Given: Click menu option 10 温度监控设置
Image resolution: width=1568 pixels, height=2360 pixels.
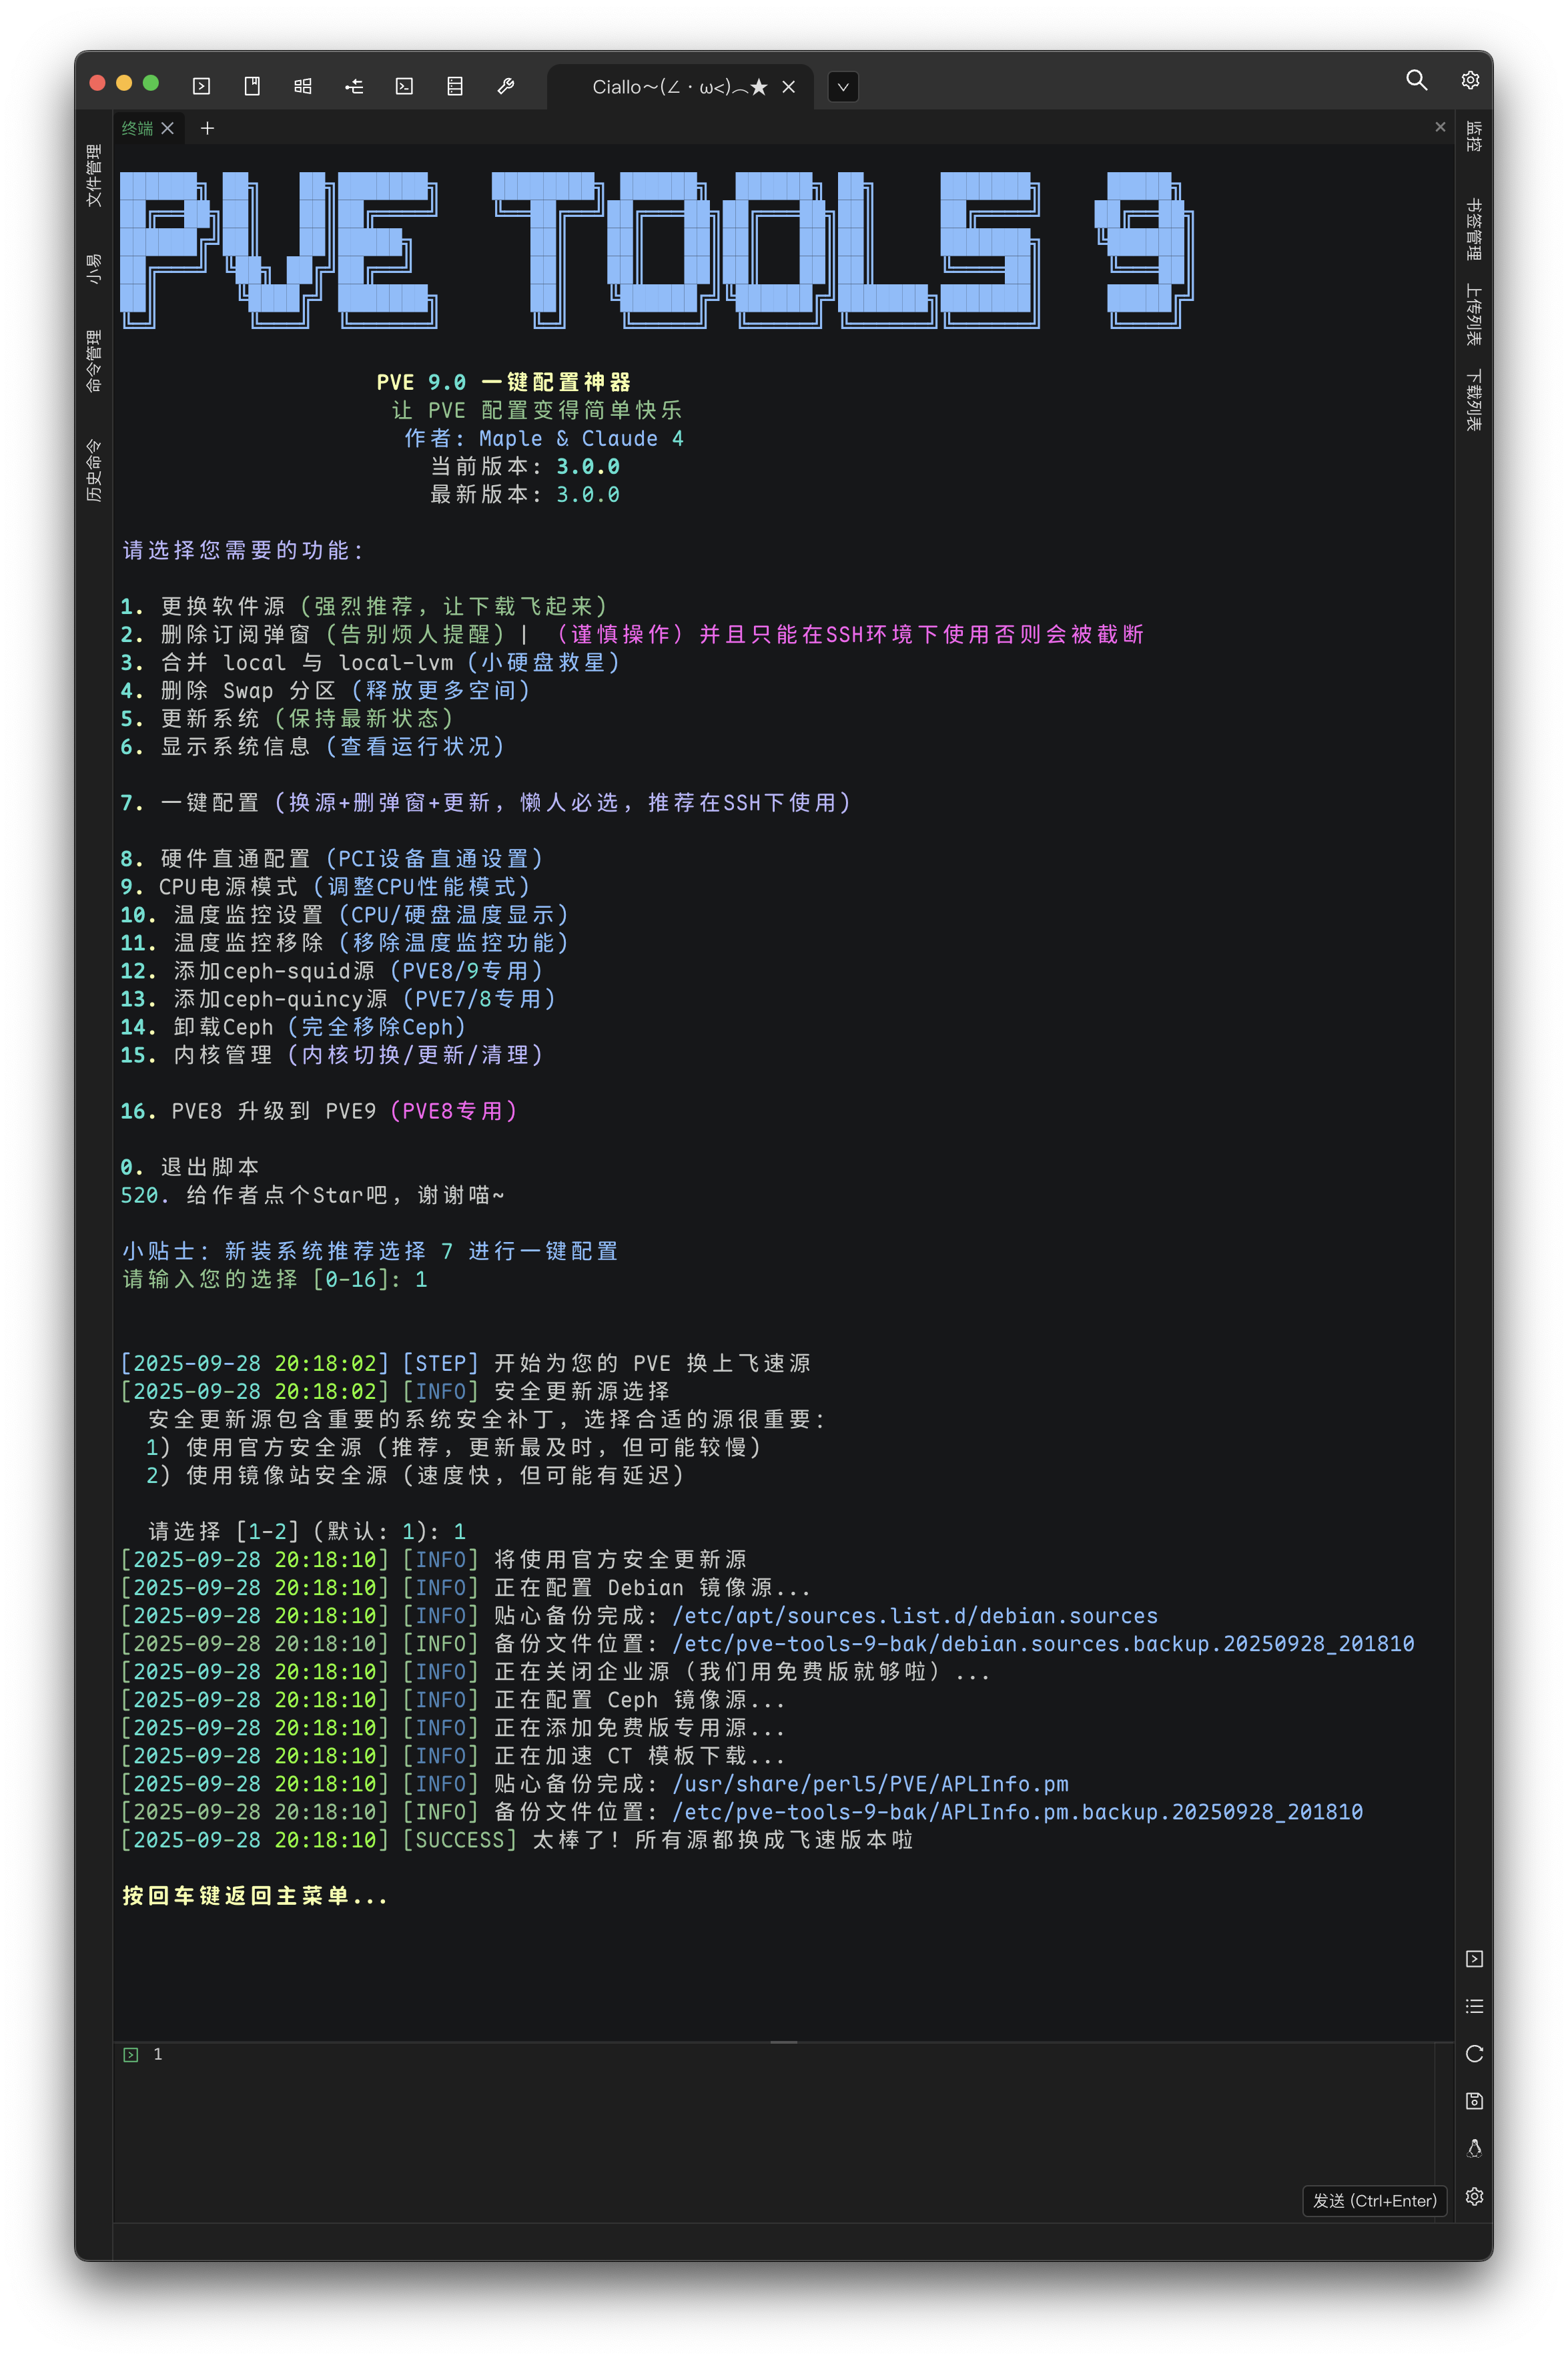Looking at the screenshot, I should click(x=345, y=914).
